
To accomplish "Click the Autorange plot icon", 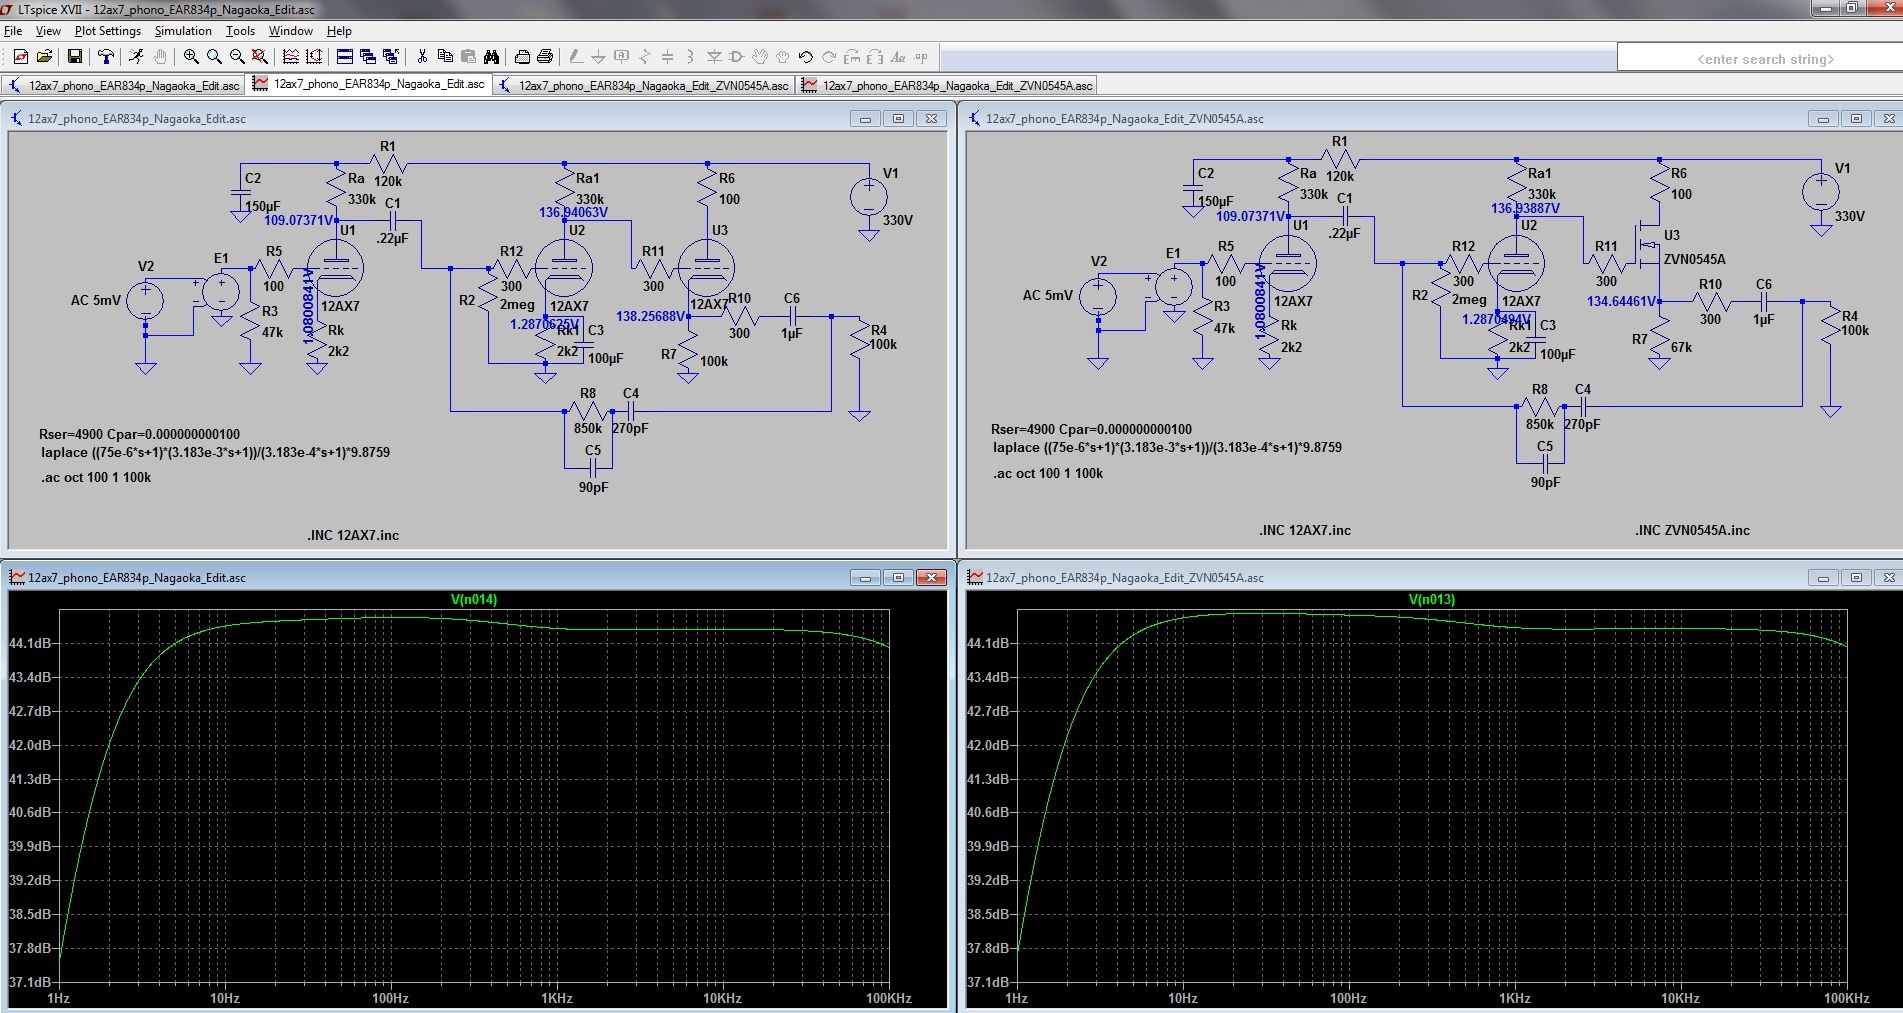I will pyautogui.click(x=314, y=57).
